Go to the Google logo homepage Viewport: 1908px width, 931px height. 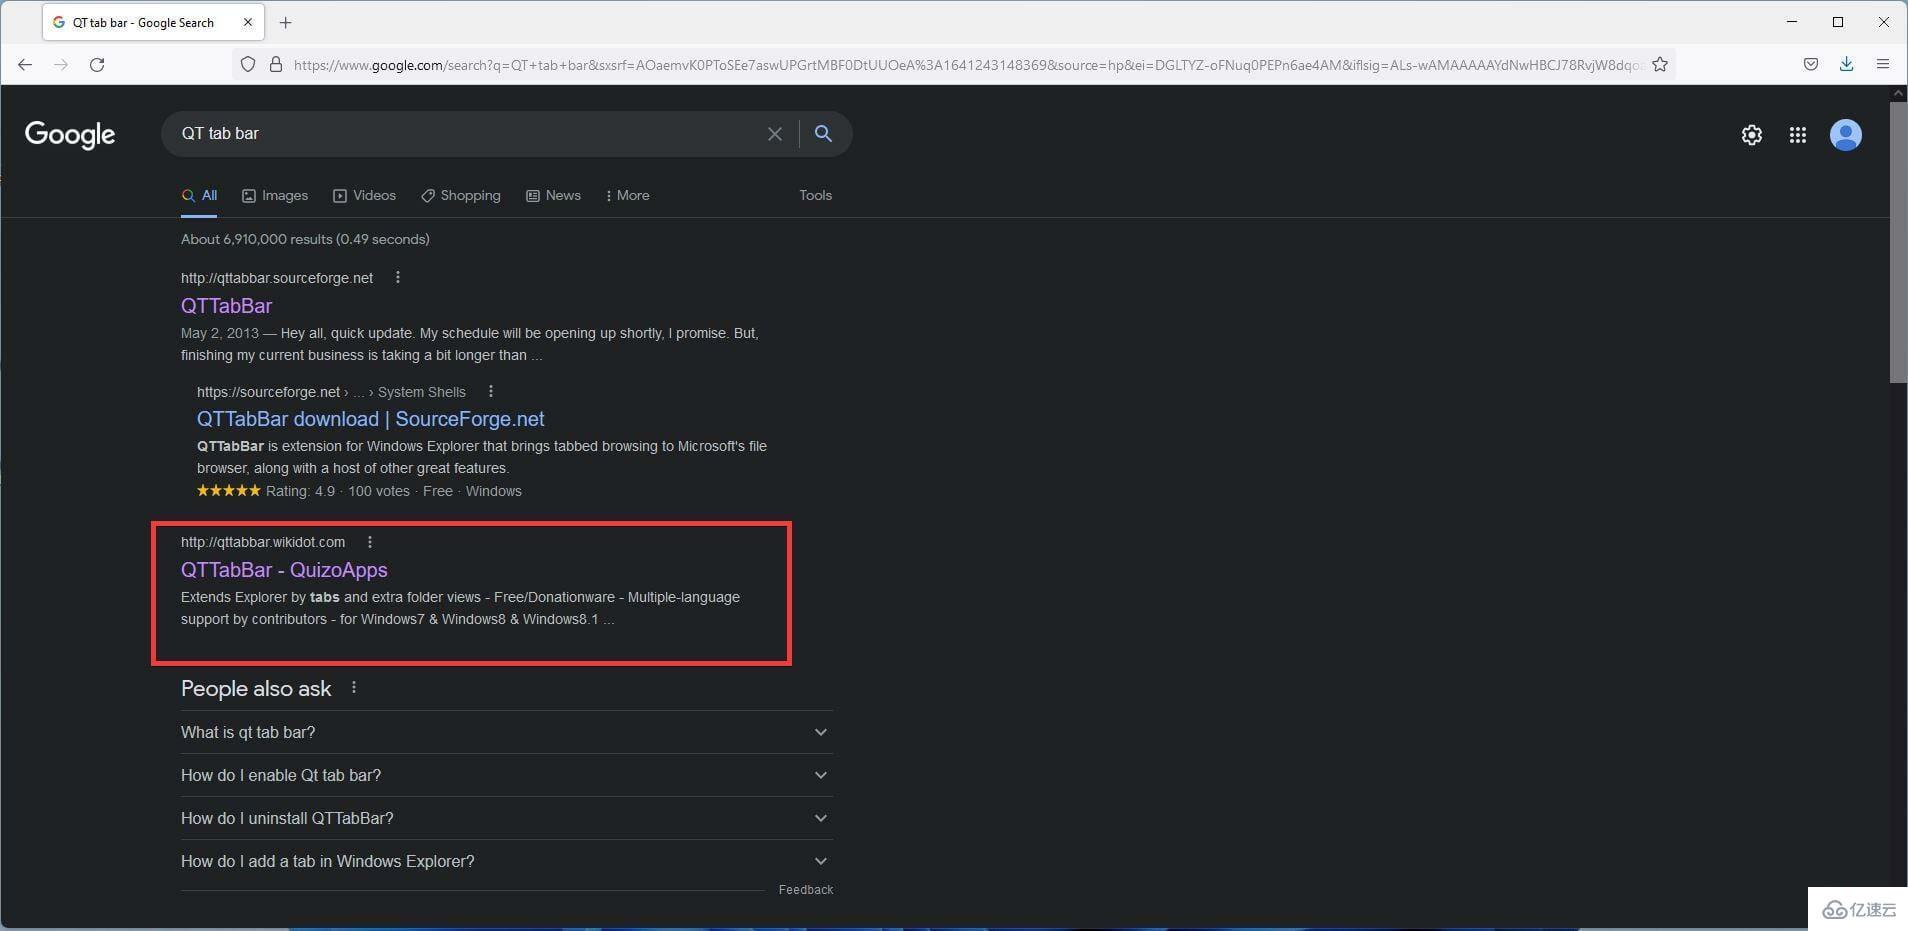(x=70, y=135)
